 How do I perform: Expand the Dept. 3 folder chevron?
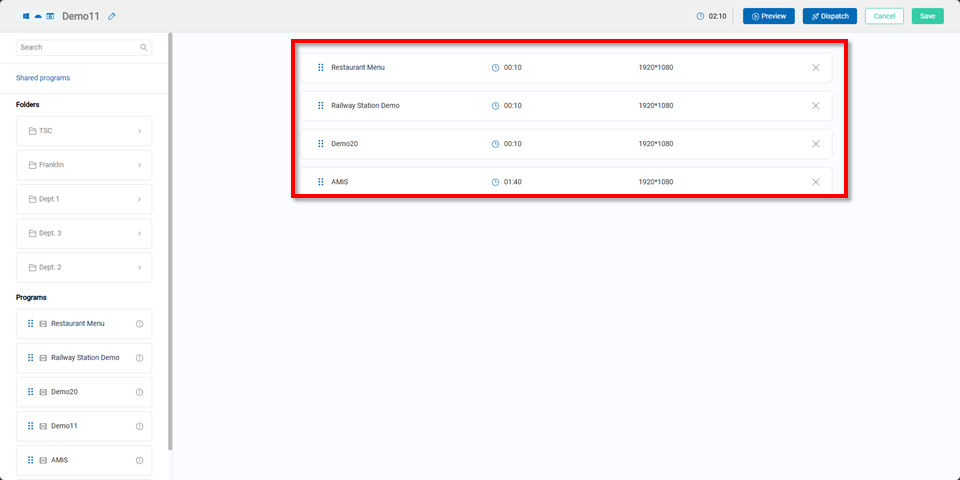point(139,233)
